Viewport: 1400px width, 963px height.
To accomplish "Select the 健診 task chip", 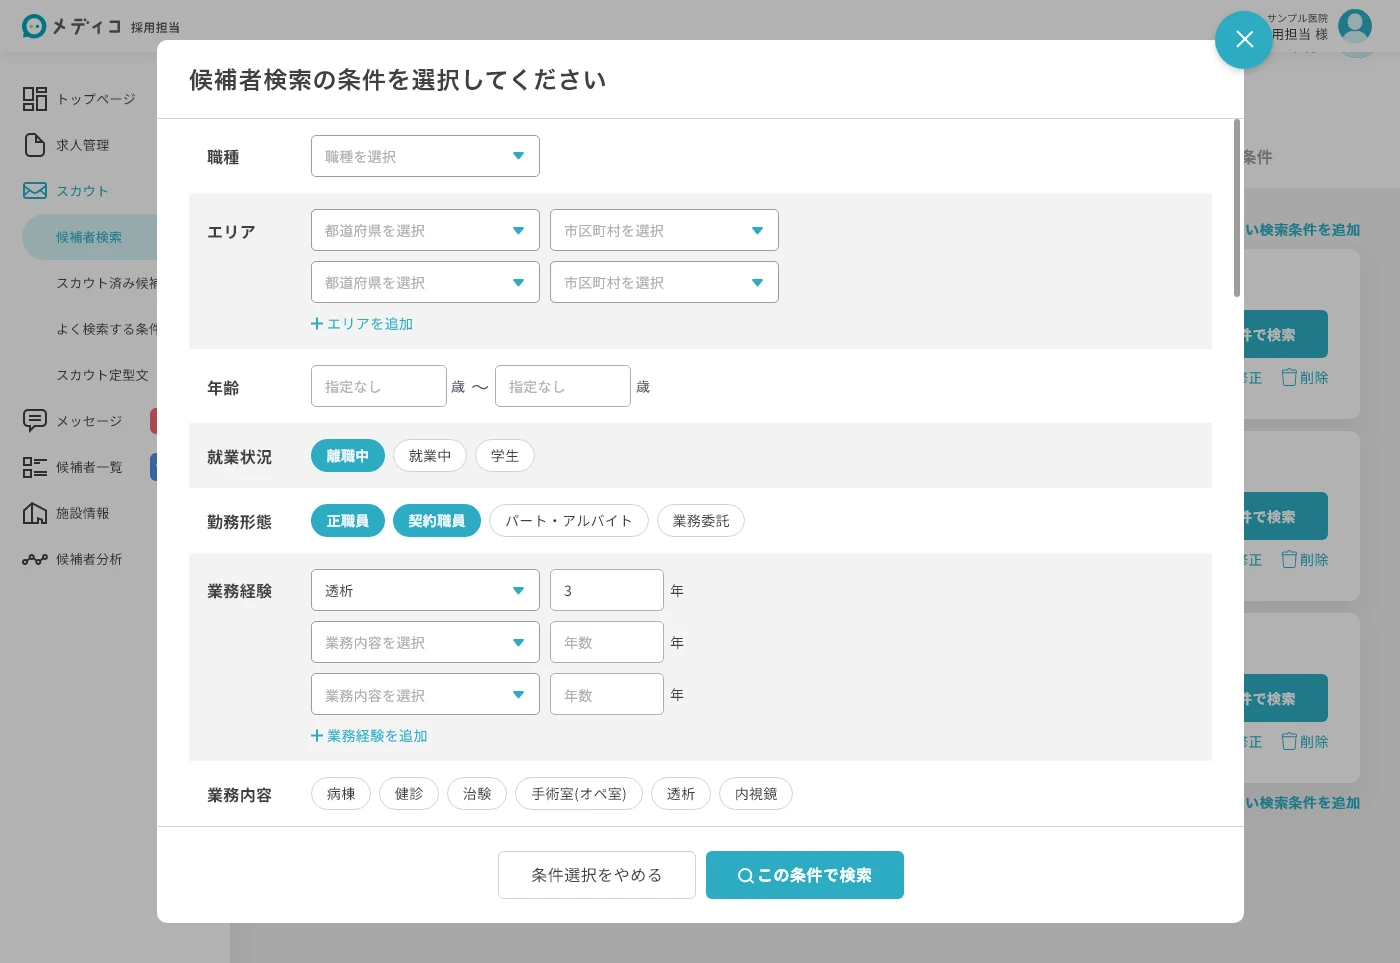I will [409, 794].
